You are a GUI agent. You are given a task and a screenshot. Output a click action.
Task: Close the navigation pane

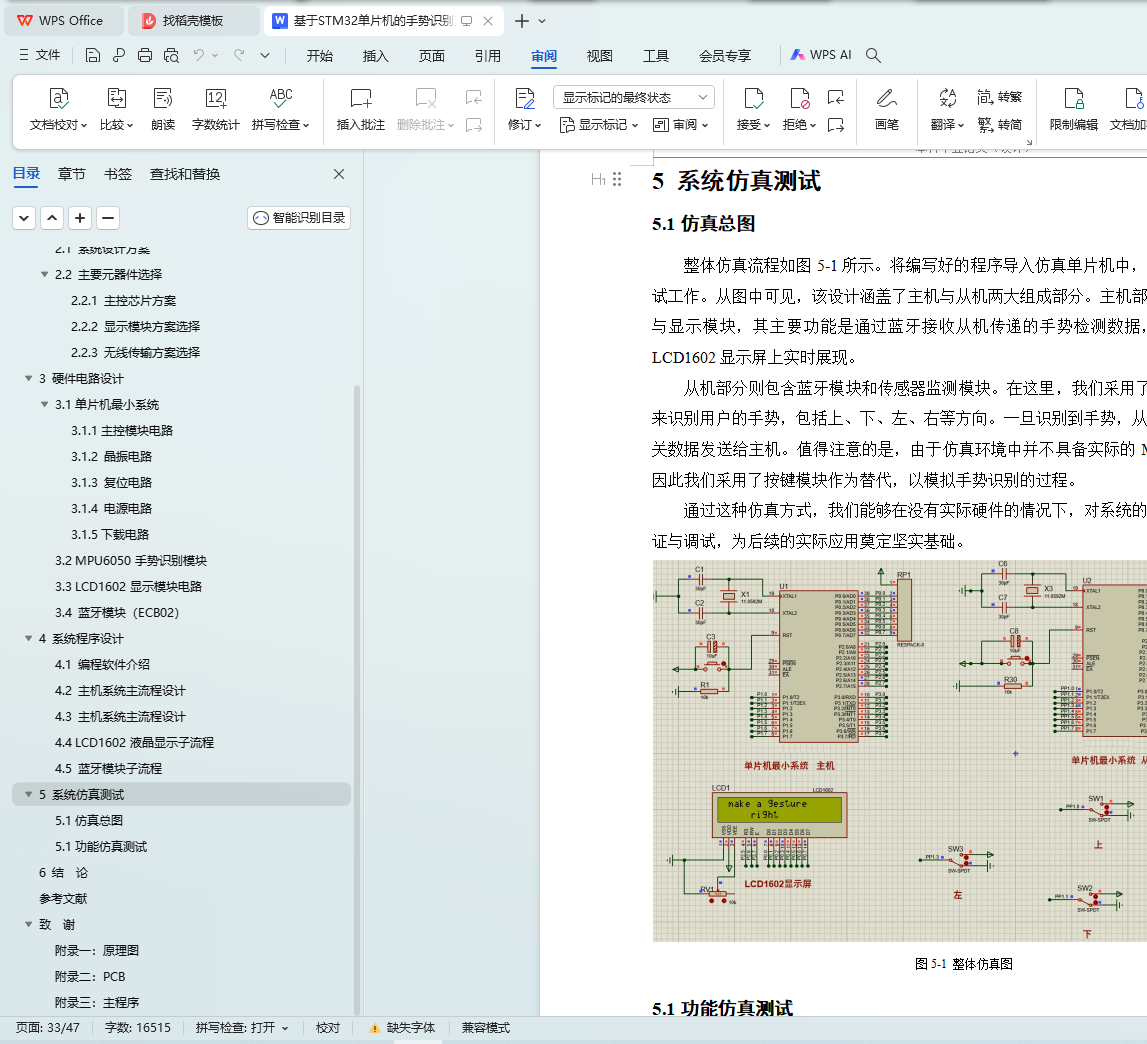tap(339, 174)
